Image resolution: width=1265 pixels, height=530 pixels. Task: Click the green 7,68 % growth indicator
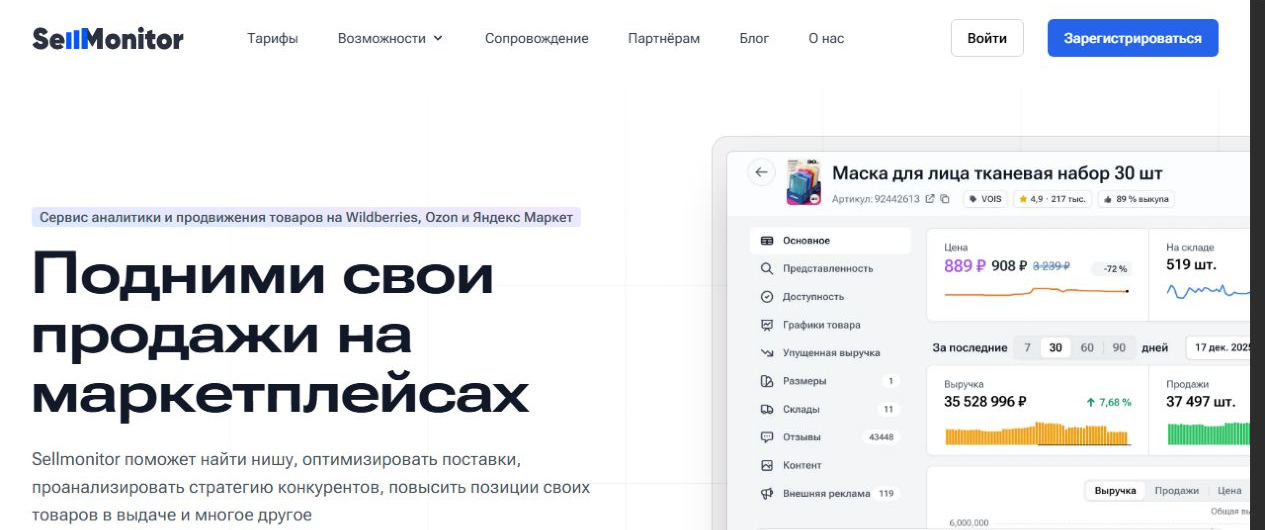coord(1108,402)
